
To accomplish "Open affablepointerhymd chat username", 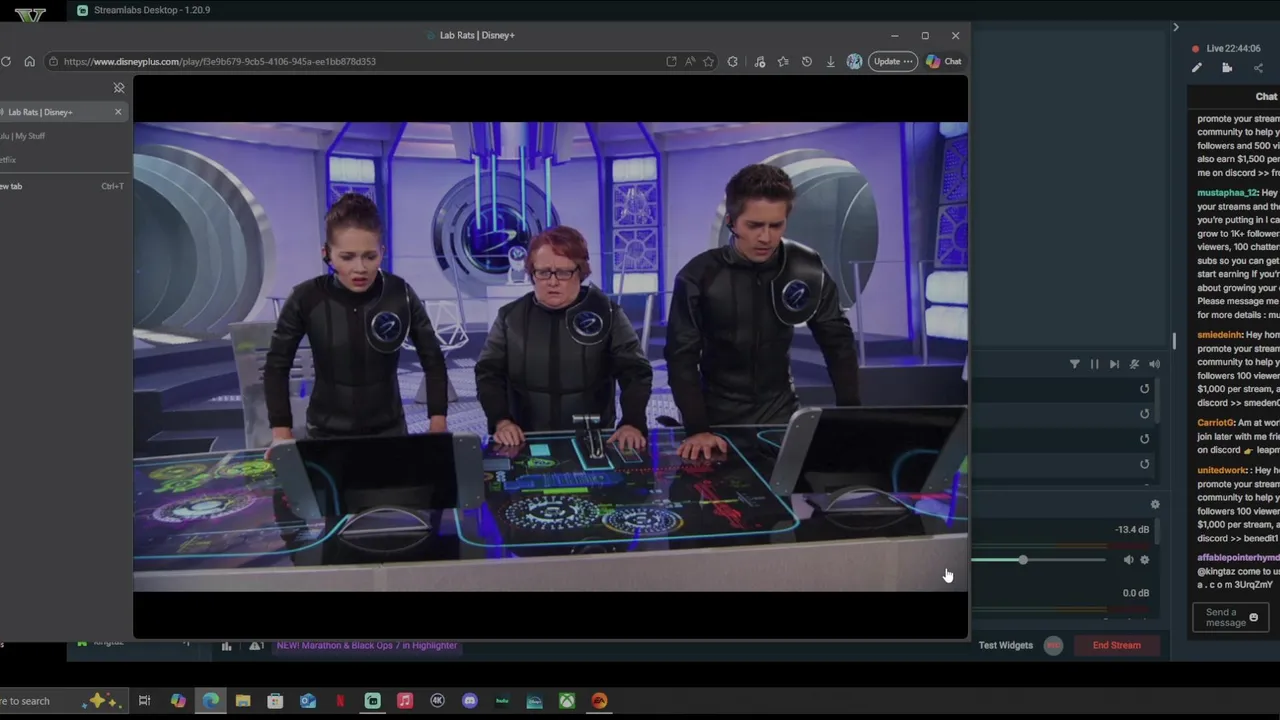I will [x=1238, y=558].
